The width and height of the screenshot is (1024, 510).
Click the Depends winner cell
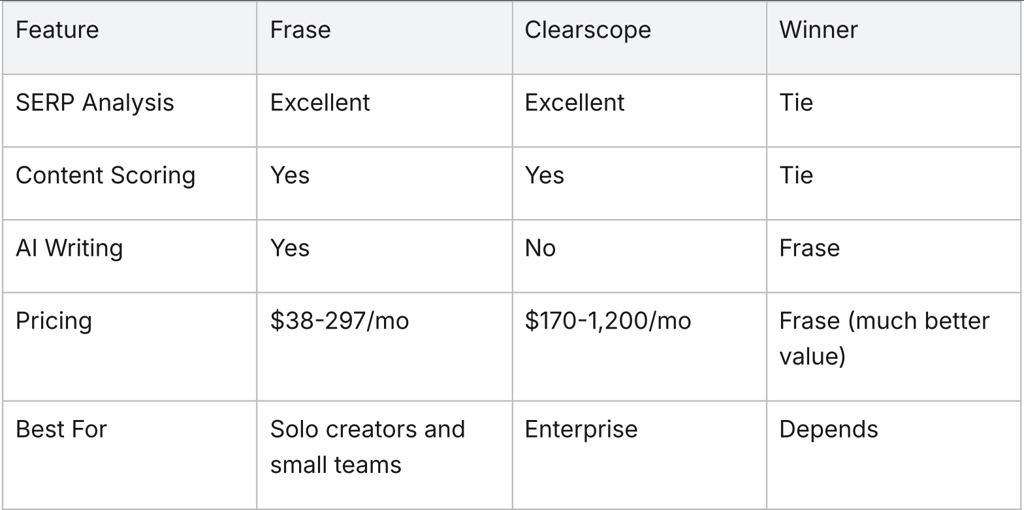[828, 430]
